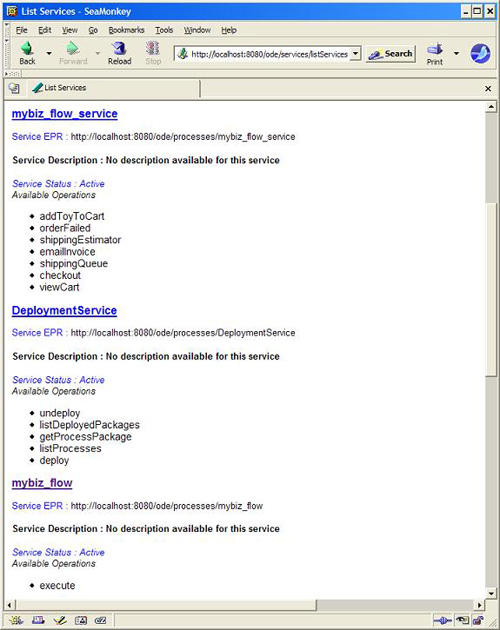This screenshot has width=500, height=630.
Task: Open the URL bar history dropdown
Action: (x=355, y=53)
